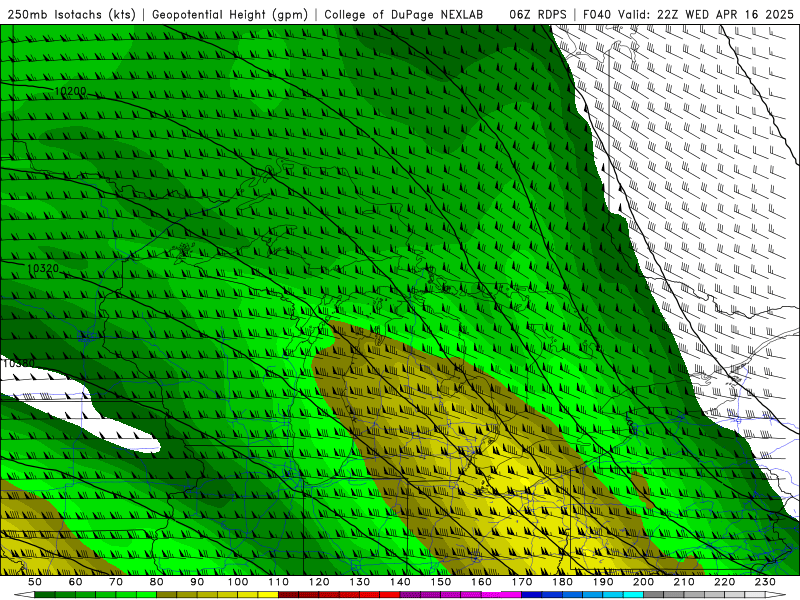Click the 180 value on the color scale
The width and height of the screenshot is (800, 600).
pos(562,582)
